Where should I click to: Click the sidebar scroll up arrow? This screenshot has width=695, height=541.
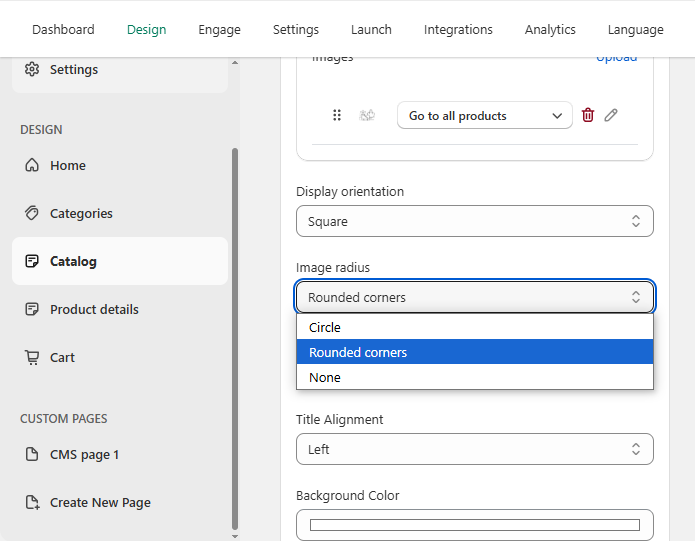tap(235, 62)
